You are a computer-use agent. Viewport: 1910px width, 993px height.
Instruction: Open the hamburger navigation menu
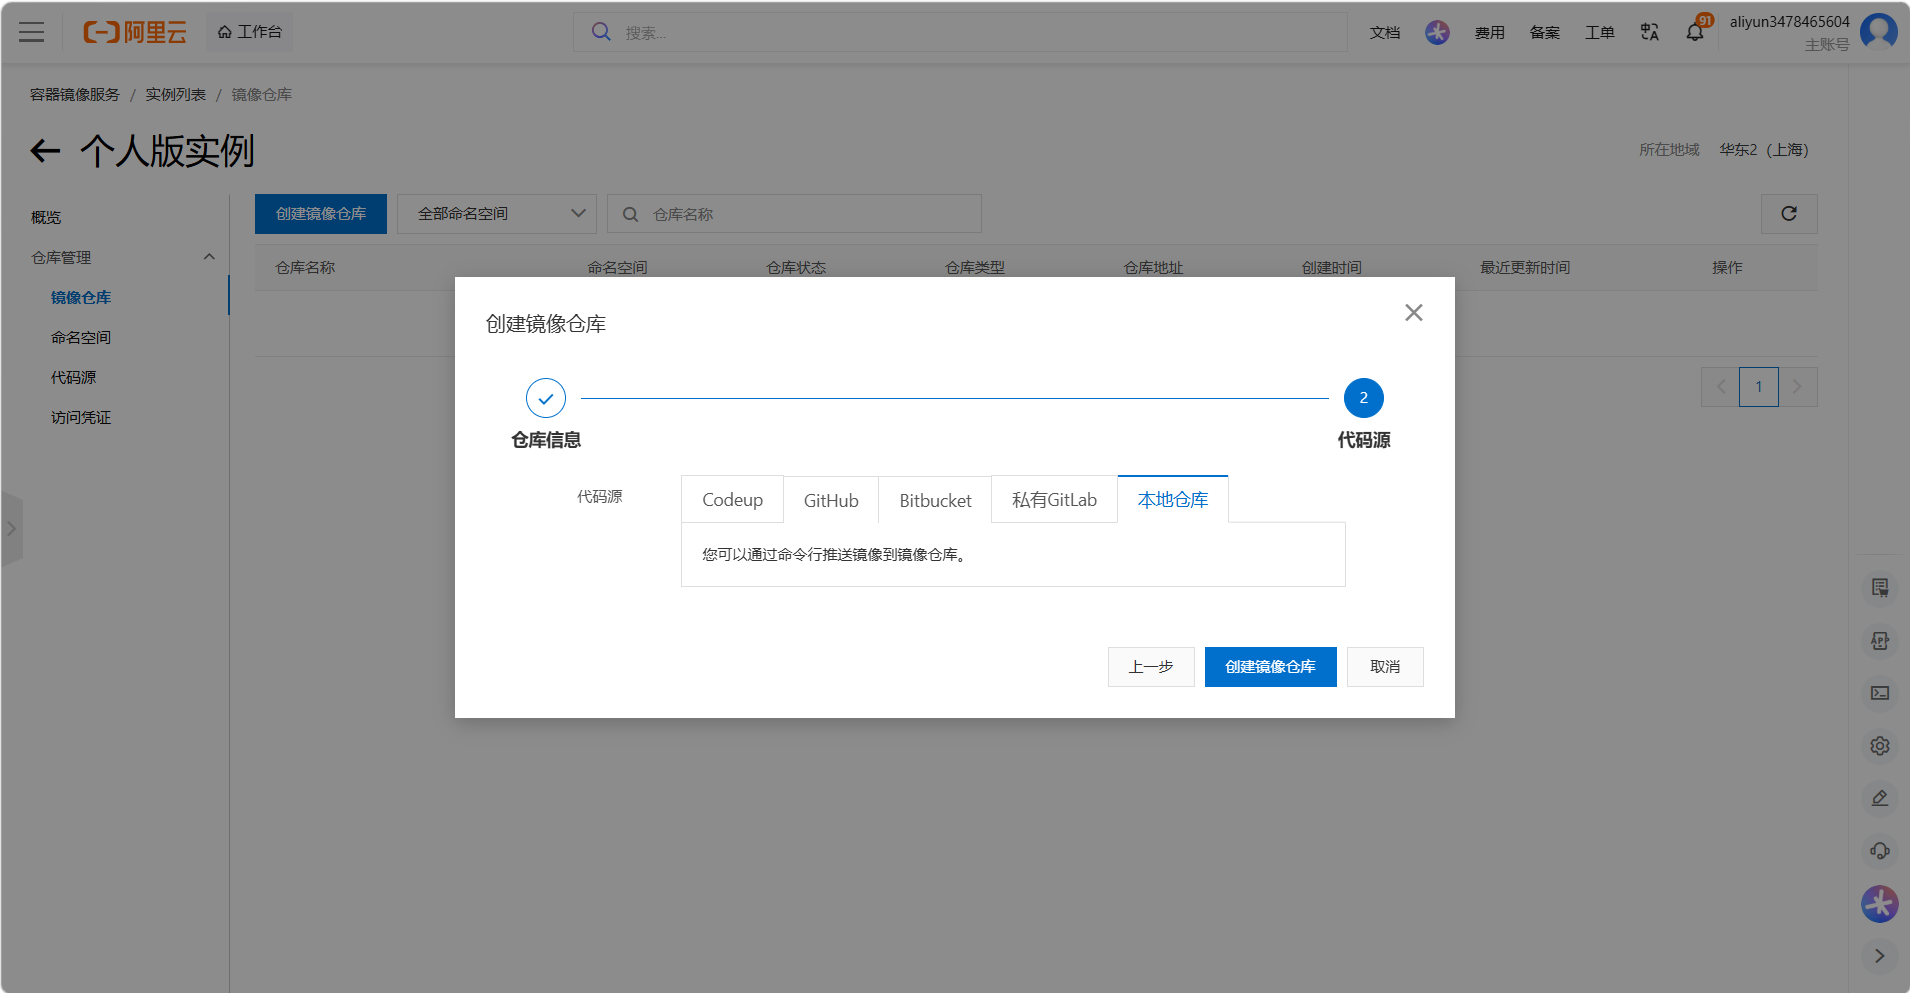(x=32, y=32)
